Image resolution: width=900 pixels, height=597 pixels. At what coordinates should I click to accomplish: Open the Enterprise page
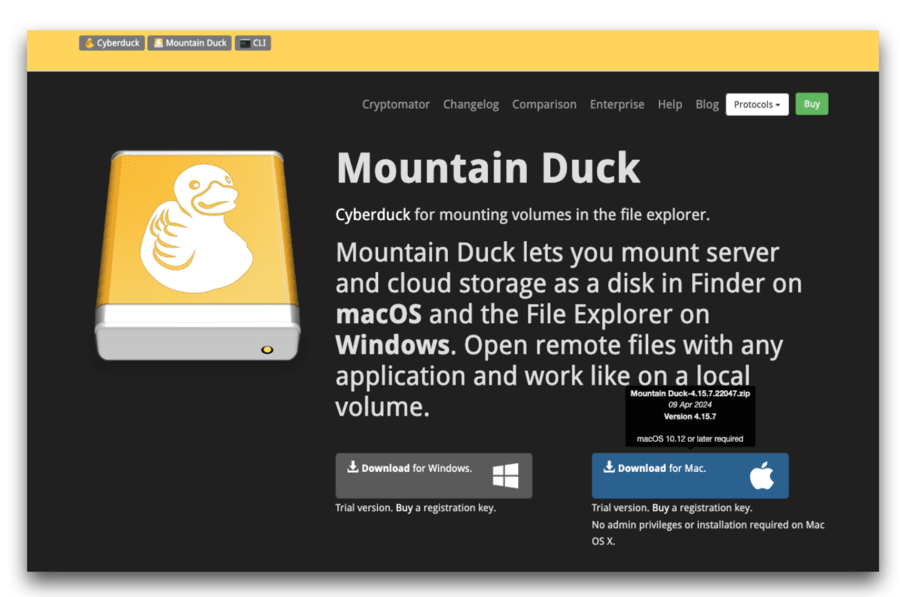point(617,104)
